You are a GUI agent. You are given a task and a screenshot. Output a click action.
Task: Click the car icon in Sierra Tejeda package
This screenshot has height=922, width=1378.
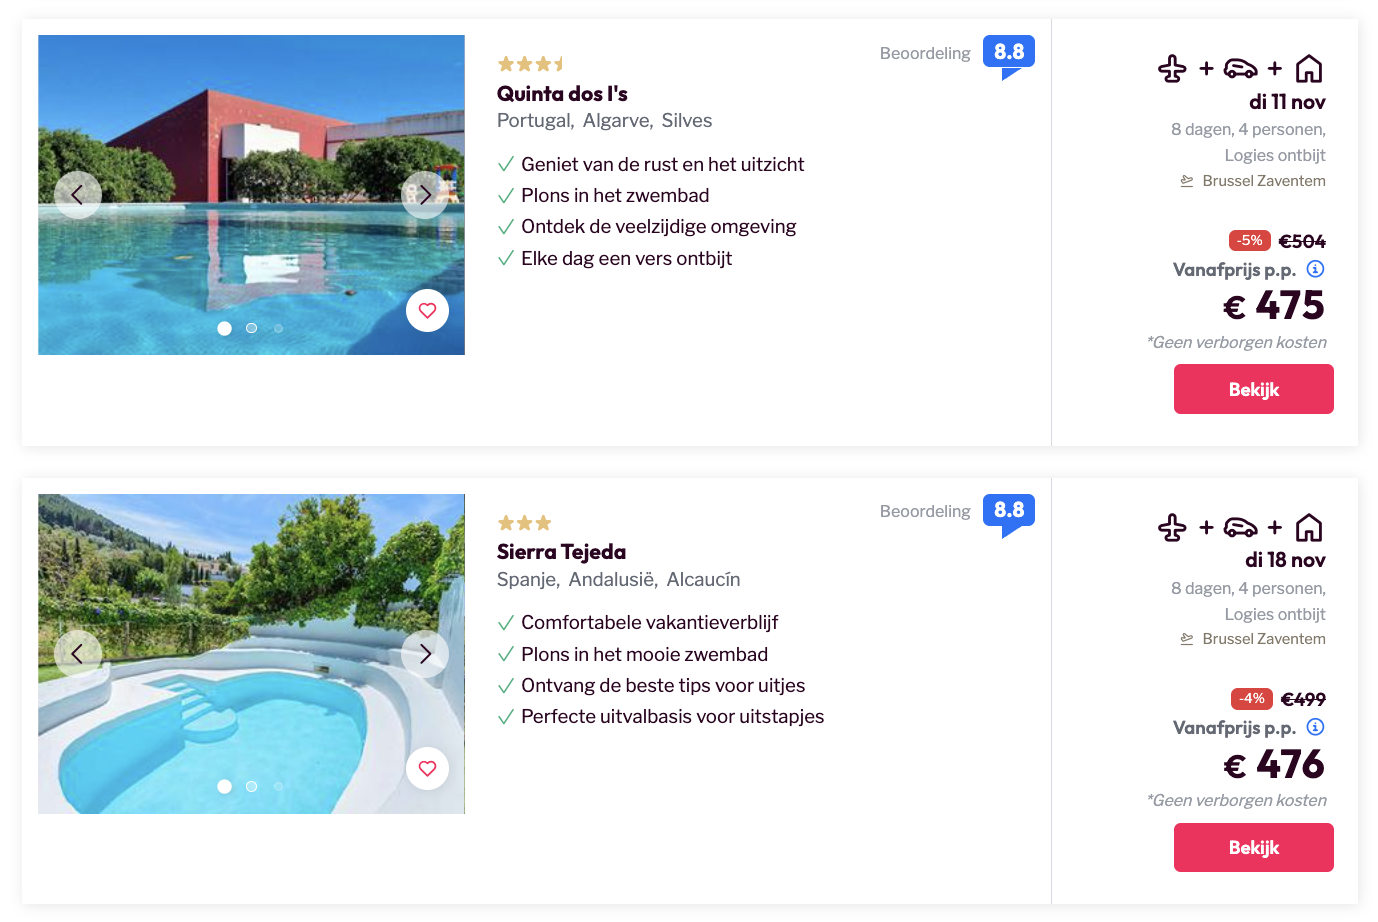[x=1240, y=527]
